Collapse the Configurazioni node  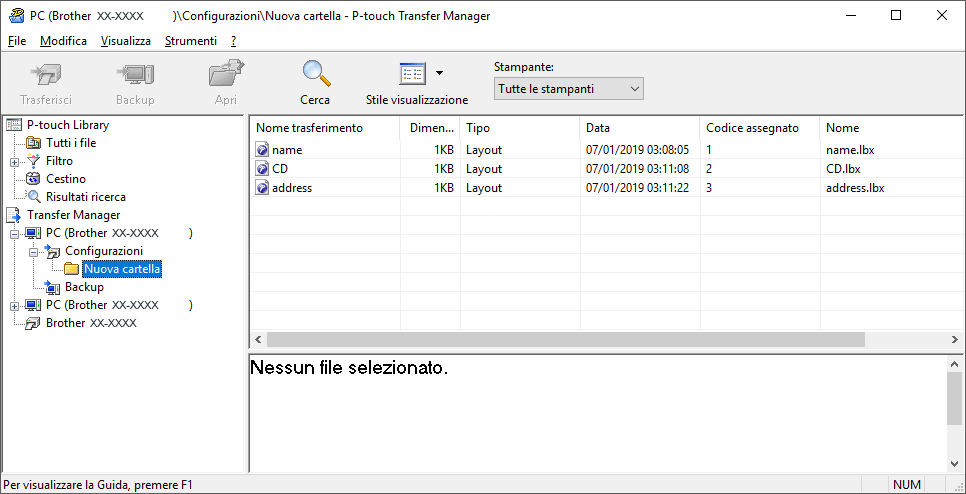(33, 251)
